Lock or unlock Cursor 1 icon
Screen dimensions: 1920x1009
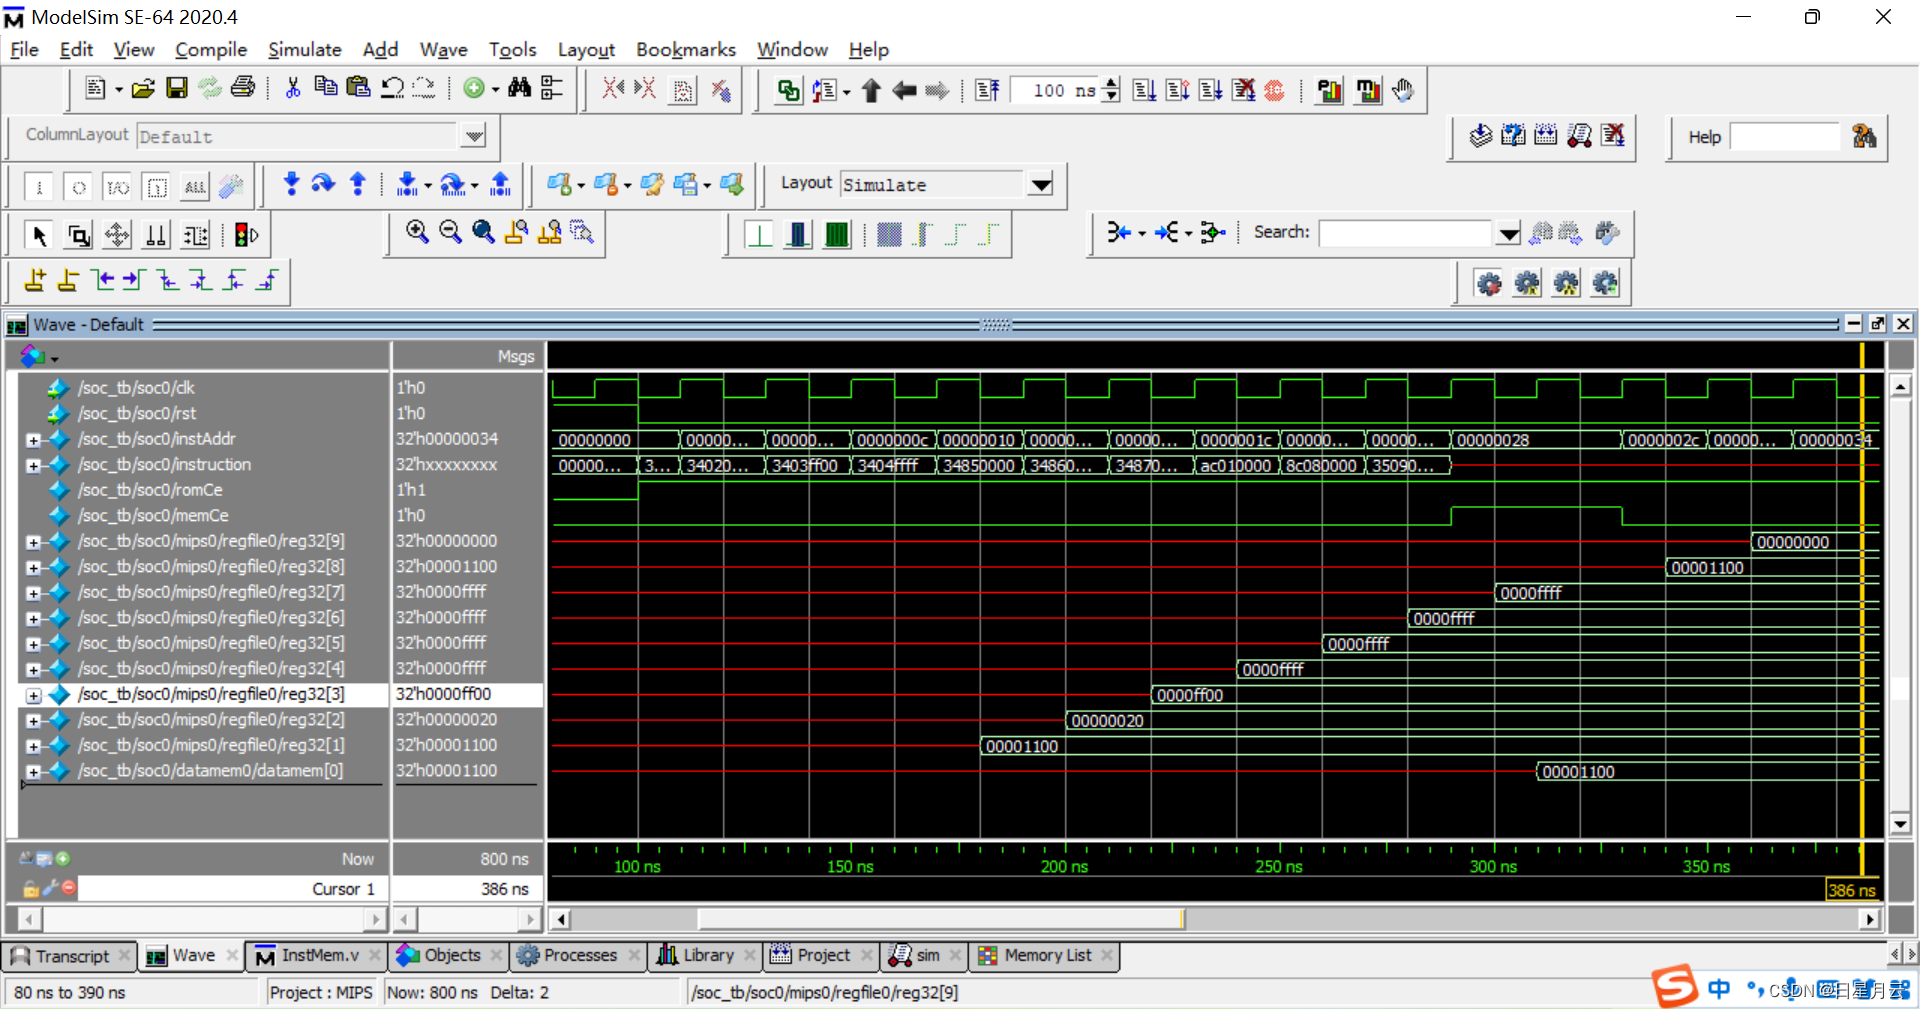click(30, 888)
